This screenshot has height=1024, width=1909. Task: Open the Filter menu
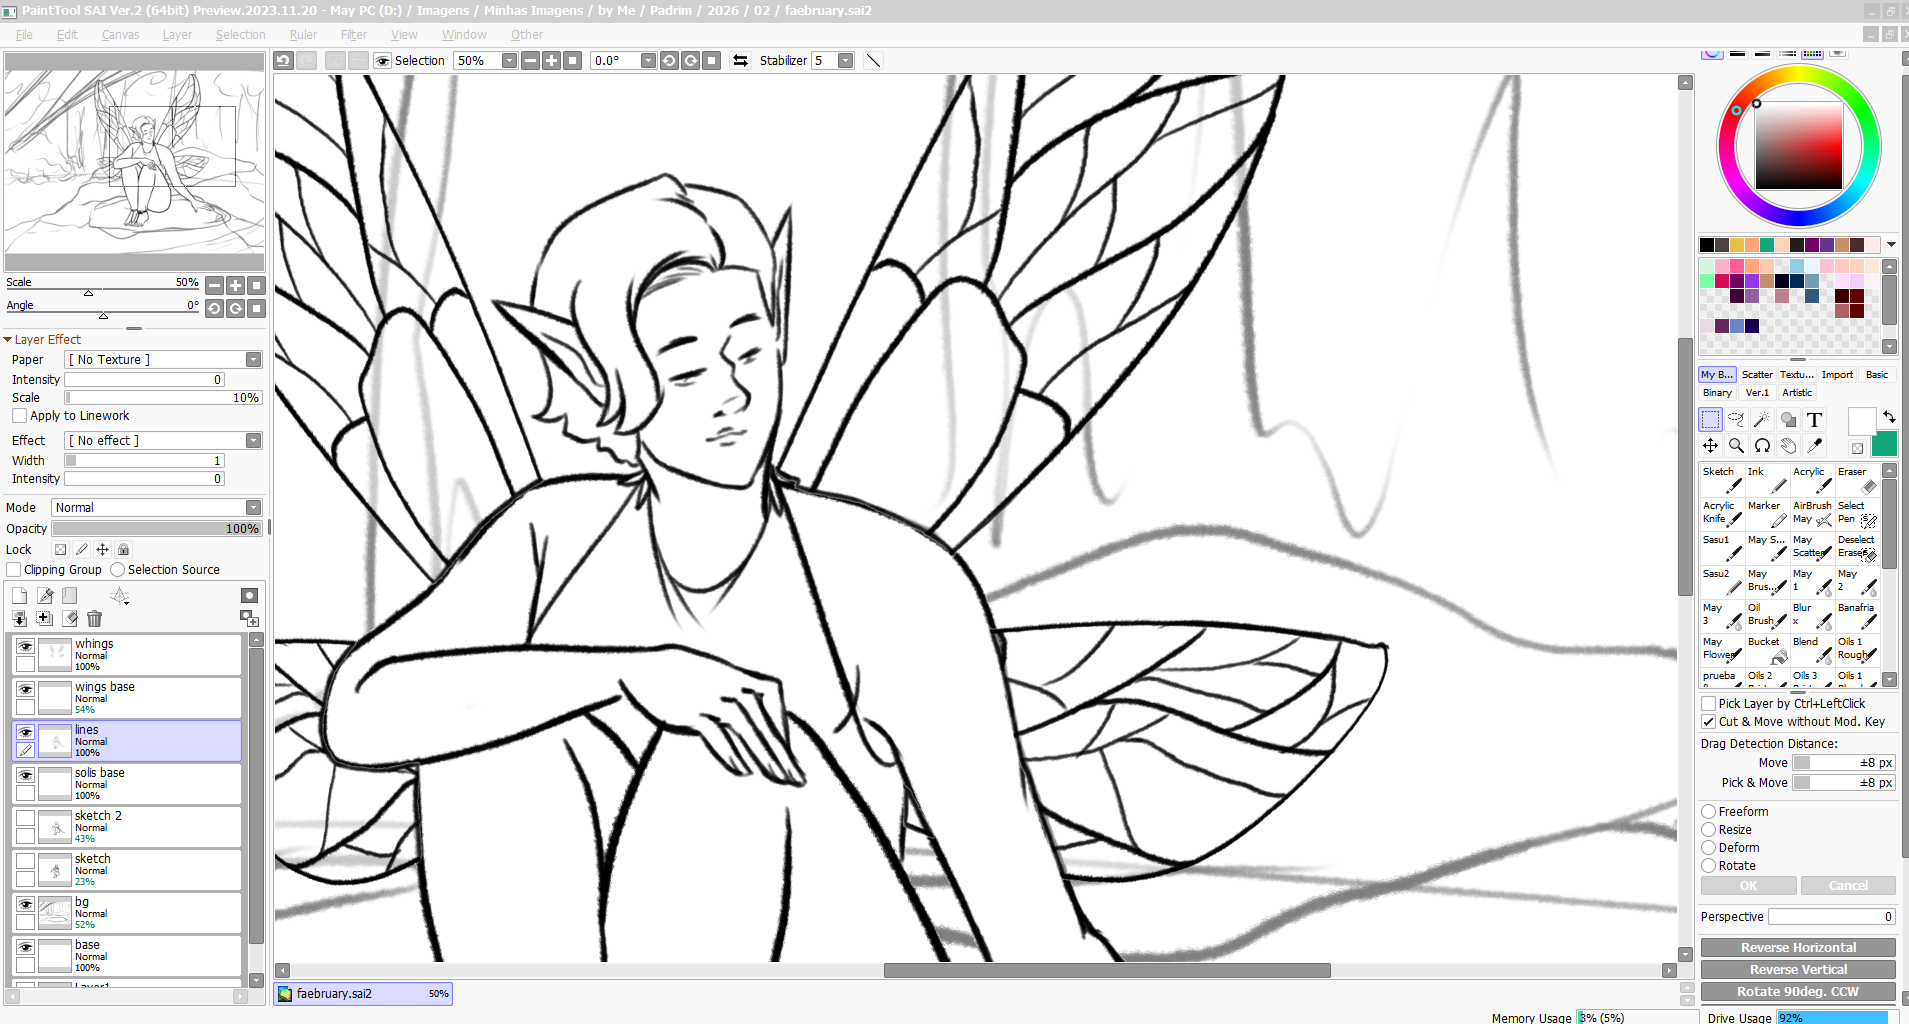[x=353, y=35]
